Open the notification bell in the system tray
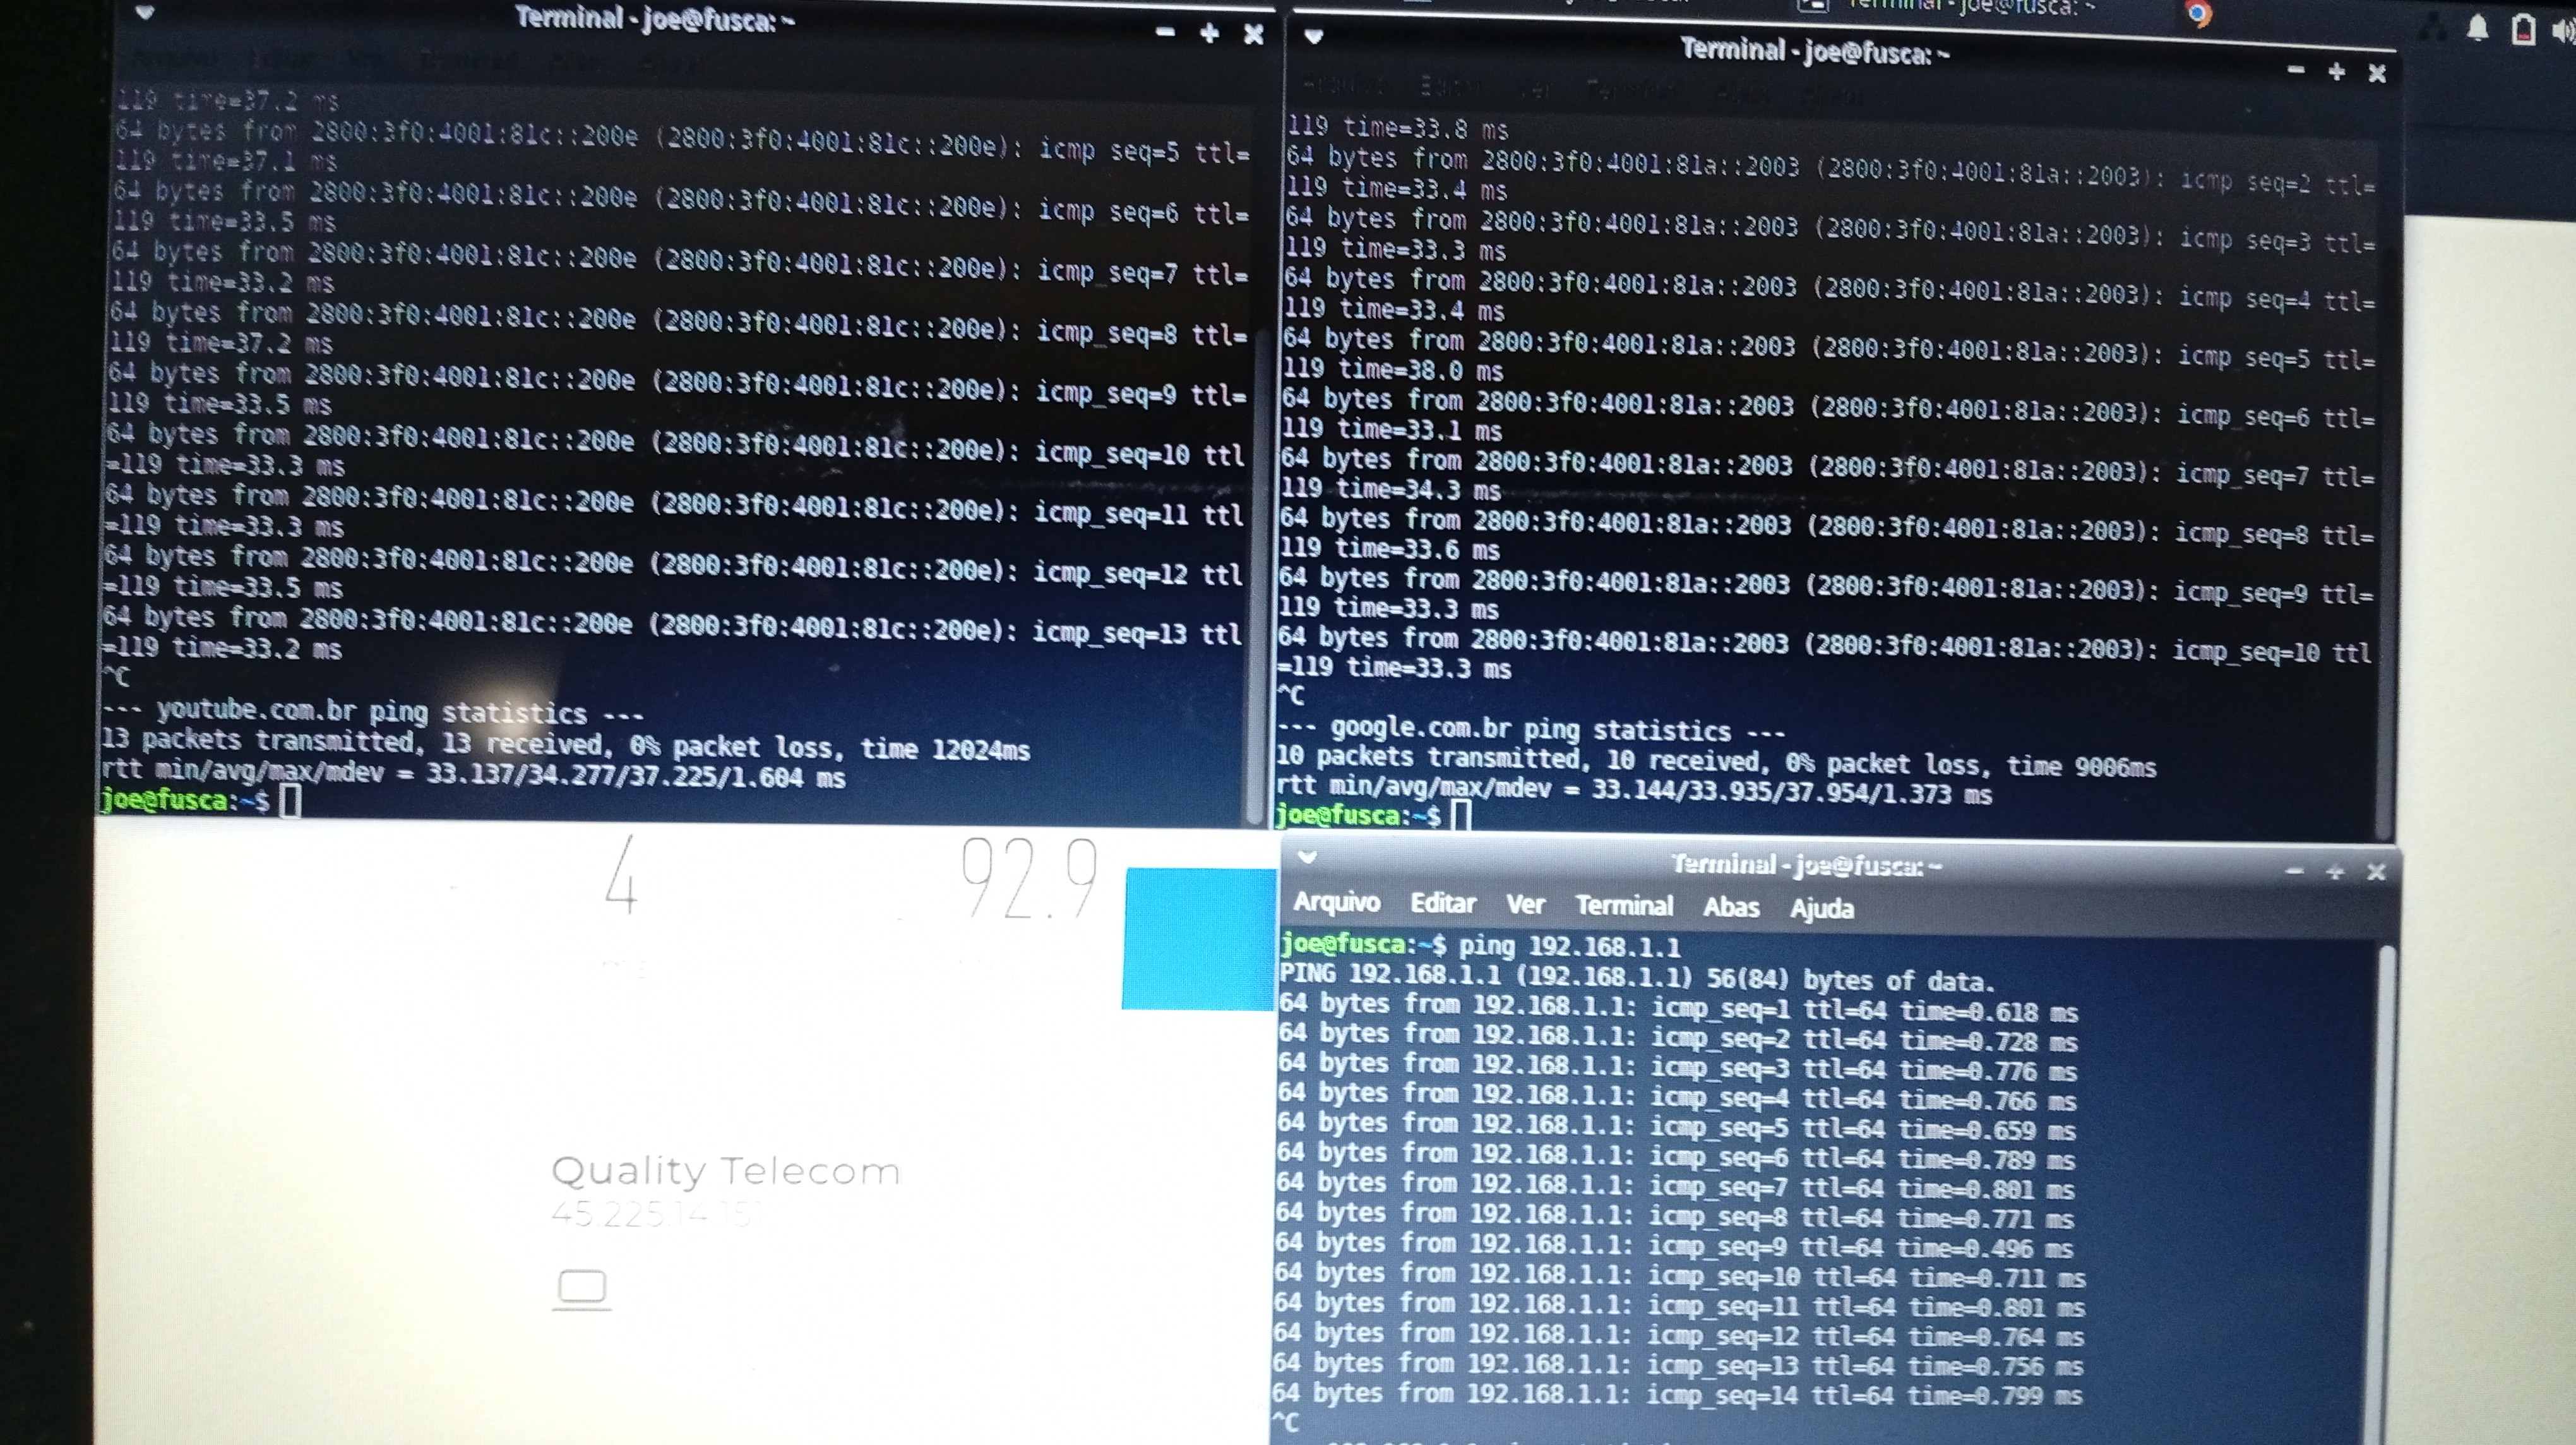The image size is (2576, 1445). (2477, 29)
